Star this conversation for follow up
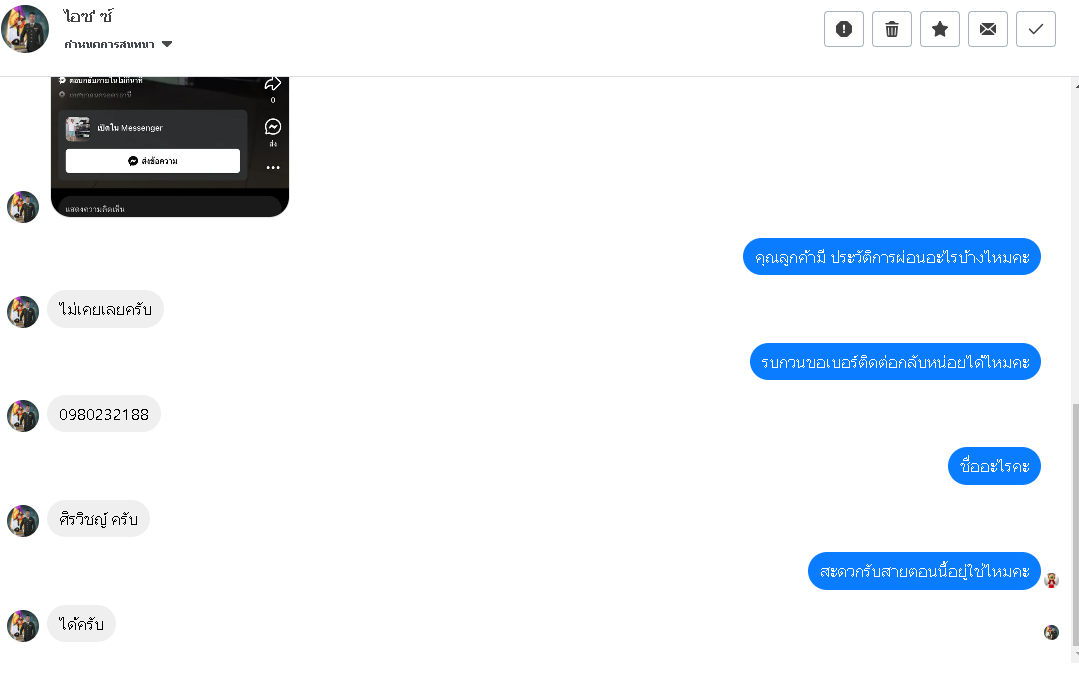This screenshot has width=1079, height=675. [x=940, y=29]
